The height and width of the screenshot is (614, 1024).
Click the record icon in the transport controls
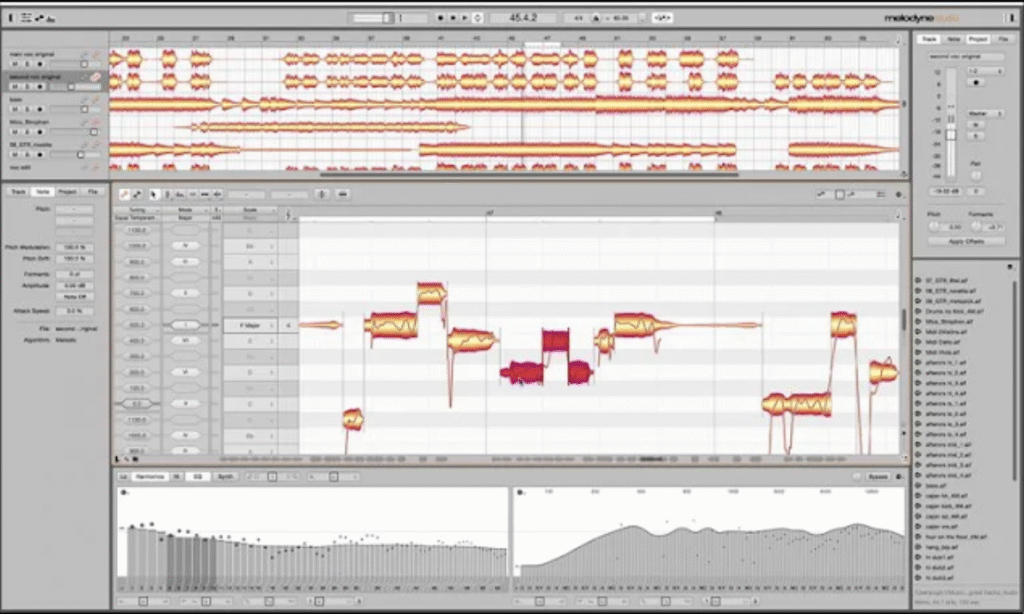[x=441, y=15]
